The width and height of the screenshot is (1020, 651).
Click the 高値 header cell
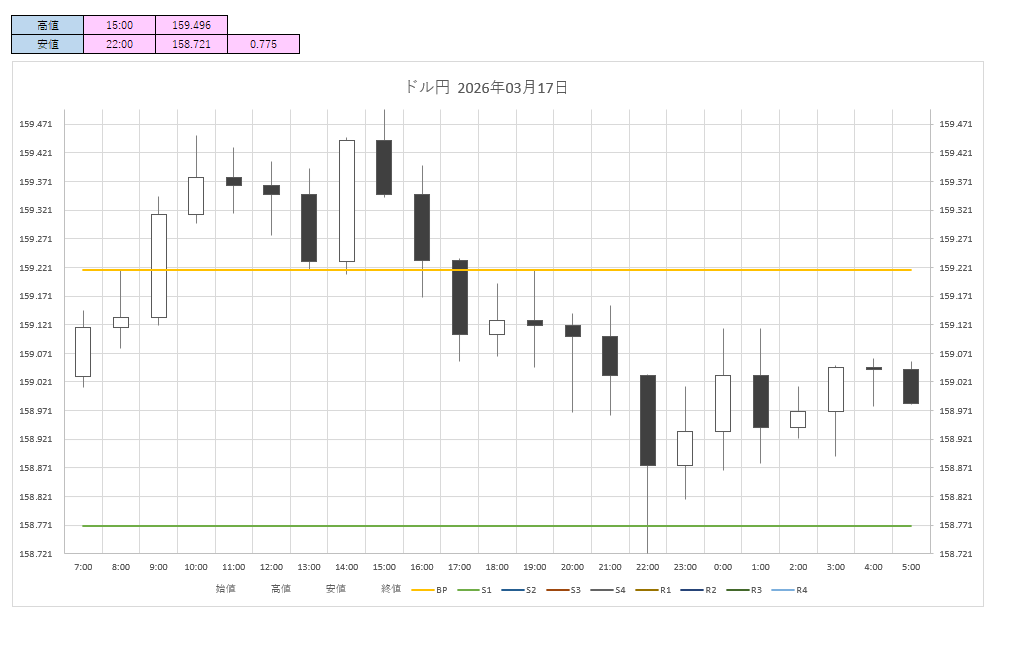pyautogui.click(x=47, y=25)
